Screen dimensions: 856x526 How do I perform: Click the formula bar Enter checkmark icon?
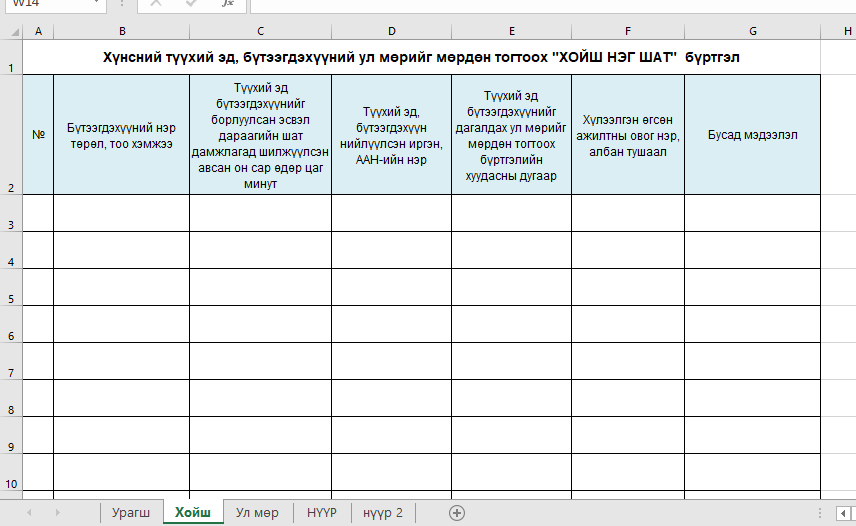point(191,3)
